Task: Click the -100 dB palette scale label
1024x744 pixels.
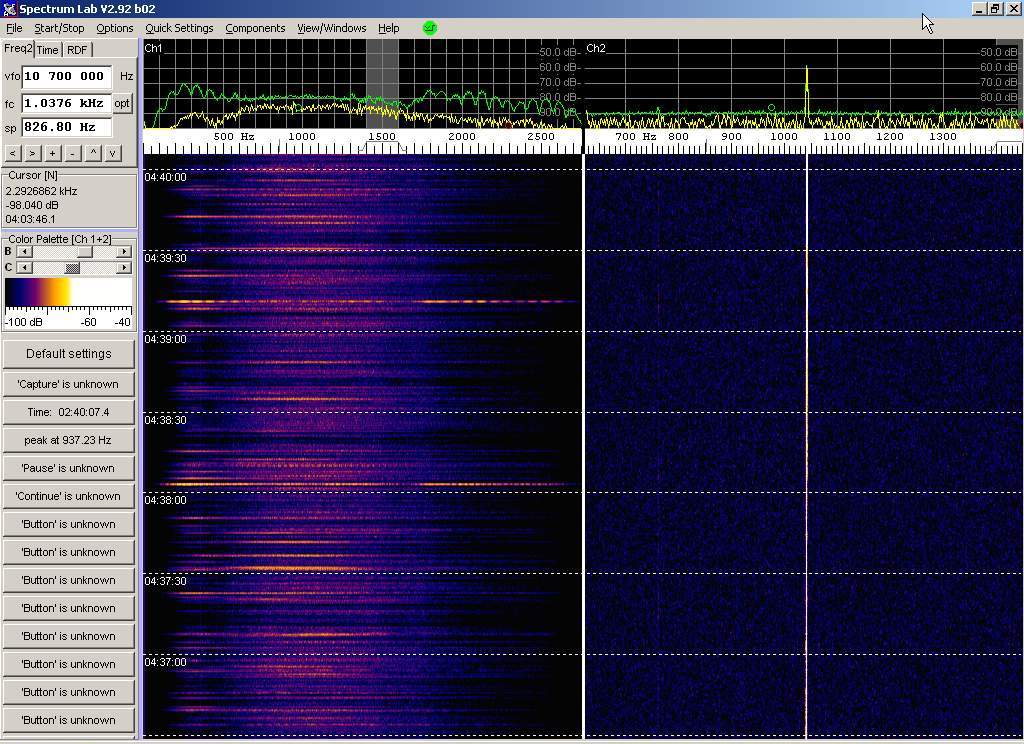Action: pyautogui.click(x=24, y=322)
